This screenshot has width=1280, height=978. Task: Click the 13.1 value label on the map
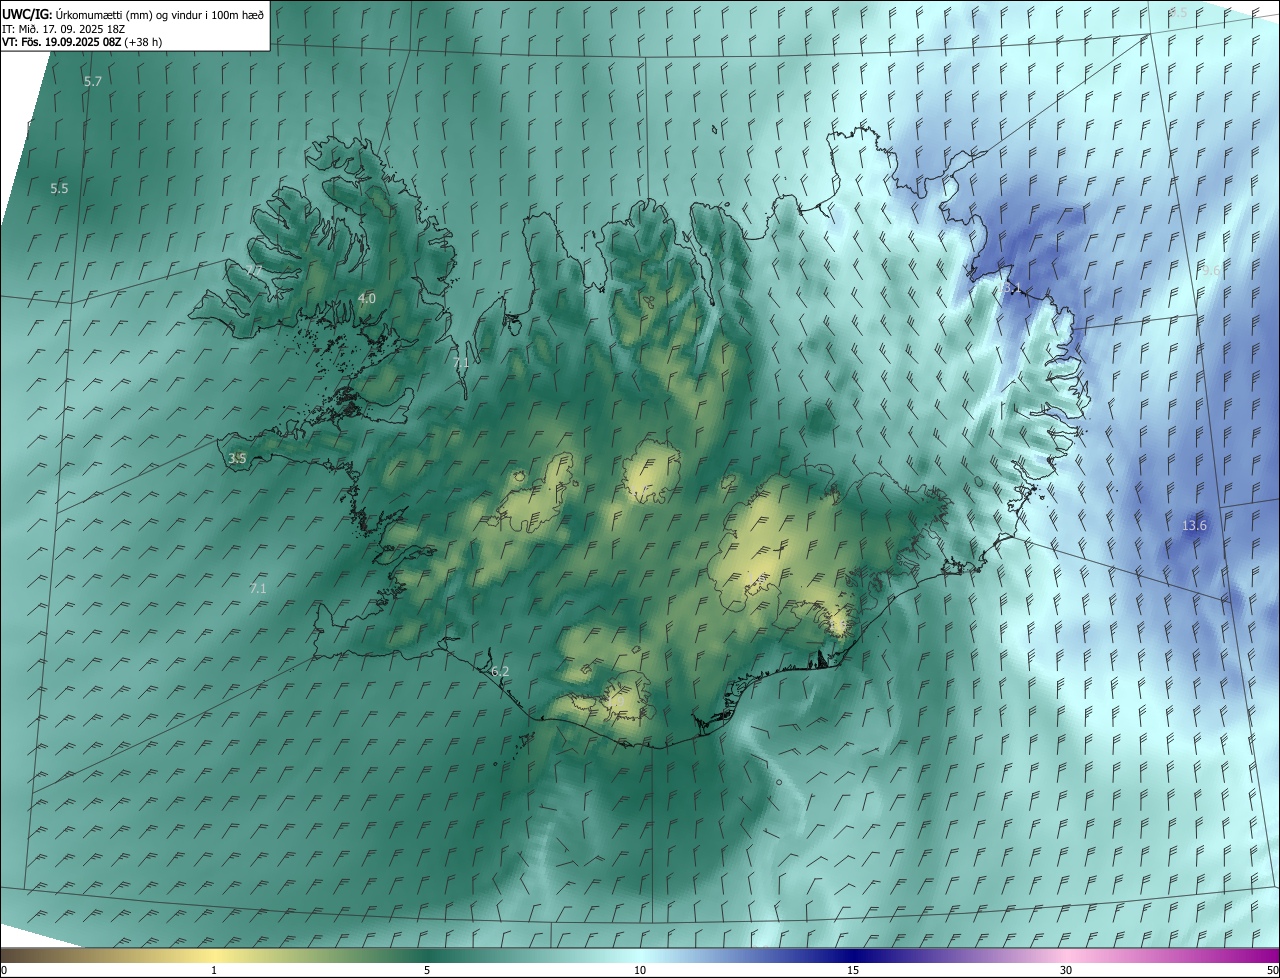pos(1008,288)
